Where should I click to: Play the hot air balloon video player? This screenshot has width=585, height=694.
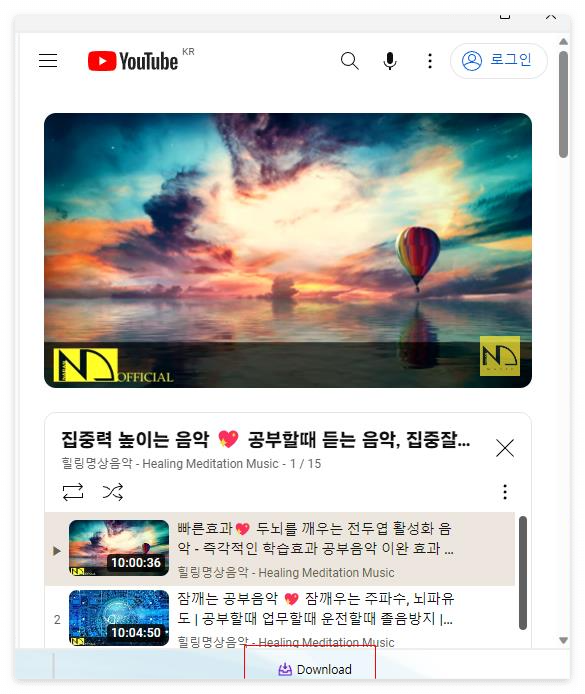pos(288,251)
